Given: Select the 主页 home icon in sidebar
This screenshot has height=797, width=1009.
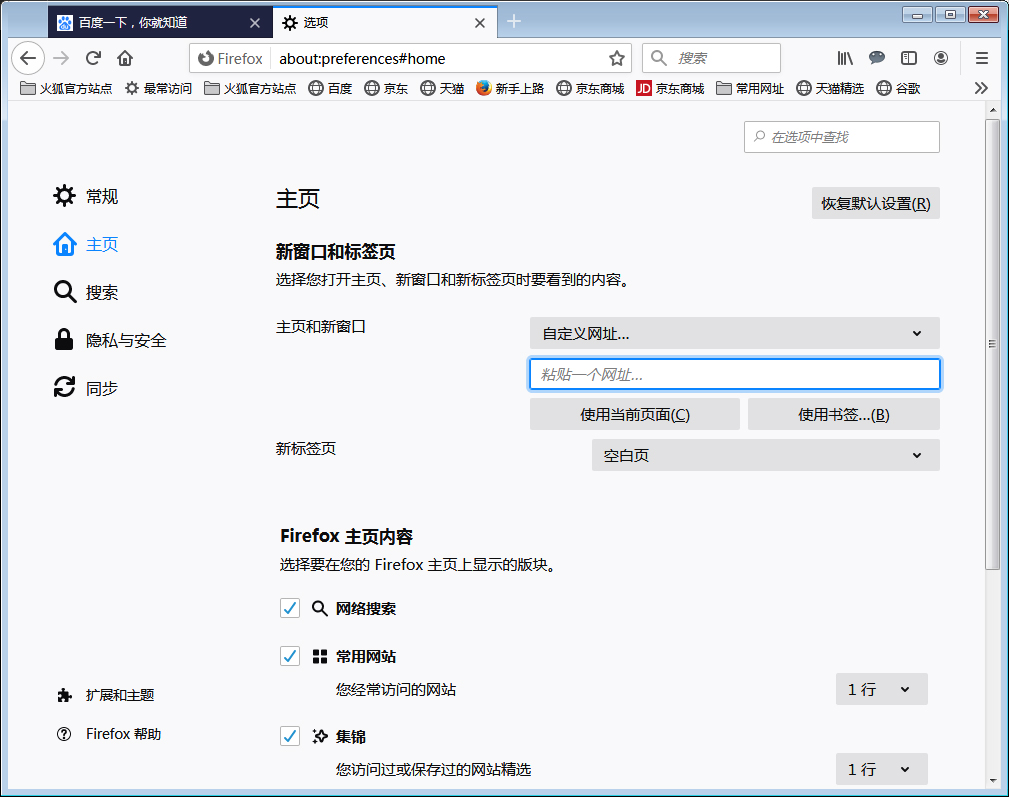Looking at the screenshot, I should [63, 244].
